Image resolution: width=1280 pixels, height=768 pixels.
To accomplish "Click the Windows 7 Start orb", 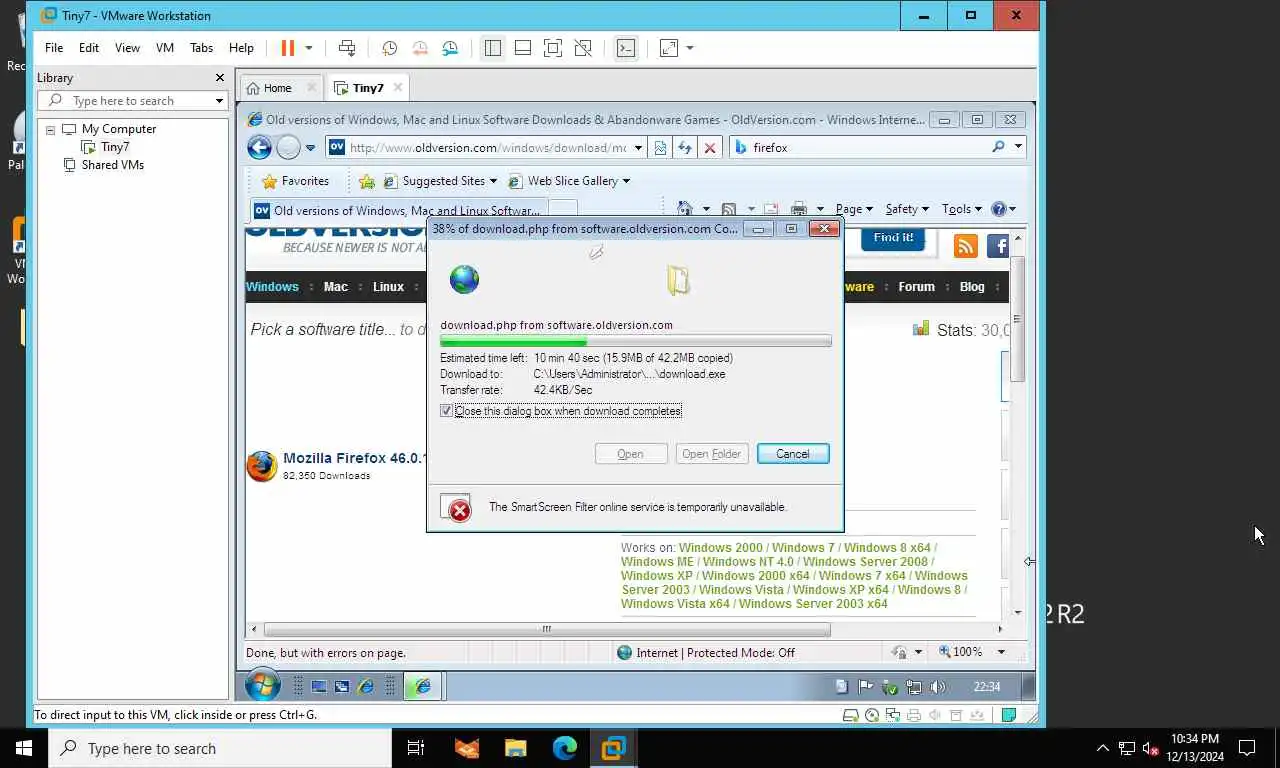I will tap(263, 685).
